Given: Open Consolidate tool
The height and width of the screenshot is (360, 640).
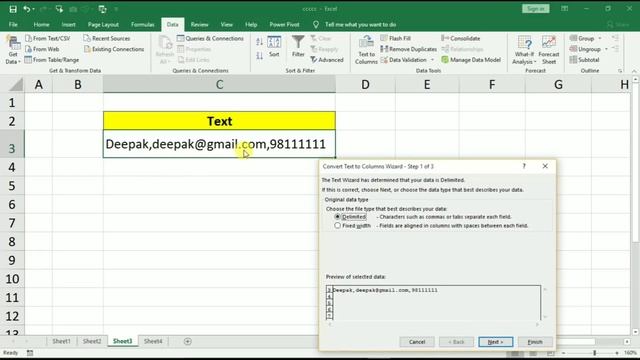Looking at the screenshot, I should [x=461, y=38].
